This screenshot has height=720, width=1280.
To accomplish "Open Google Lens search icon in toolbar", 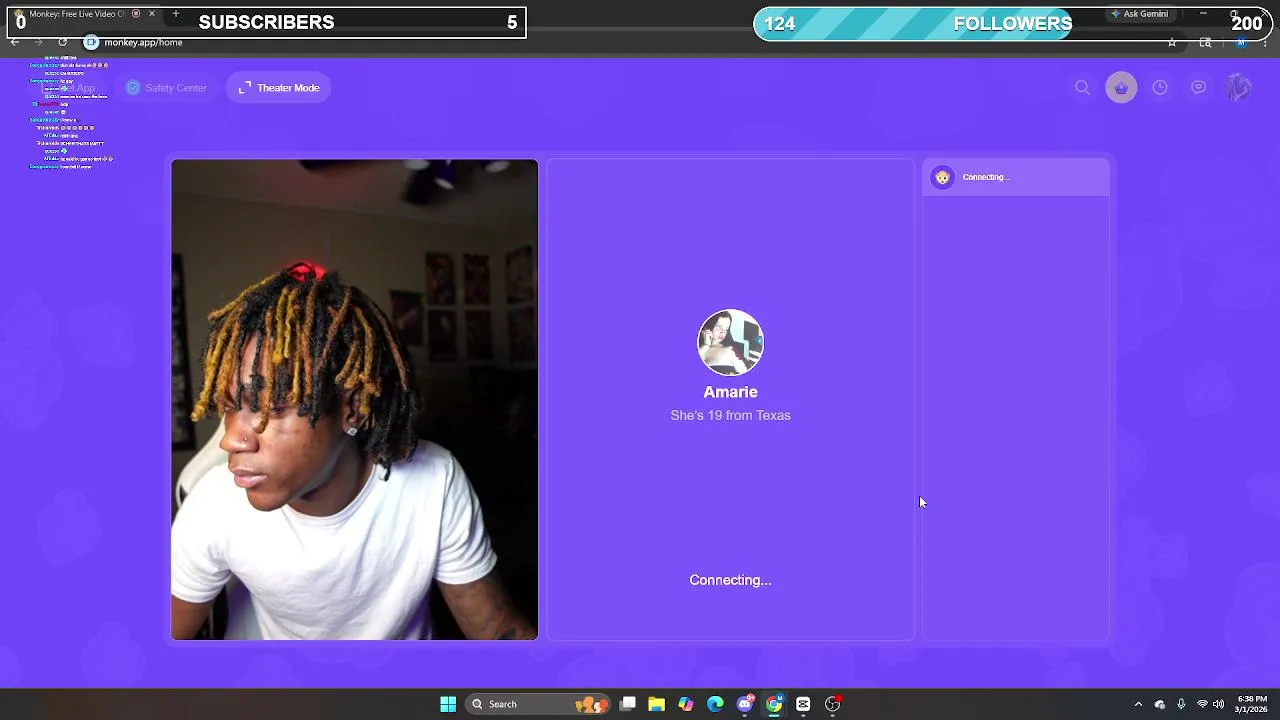I will pos(1205,42).
